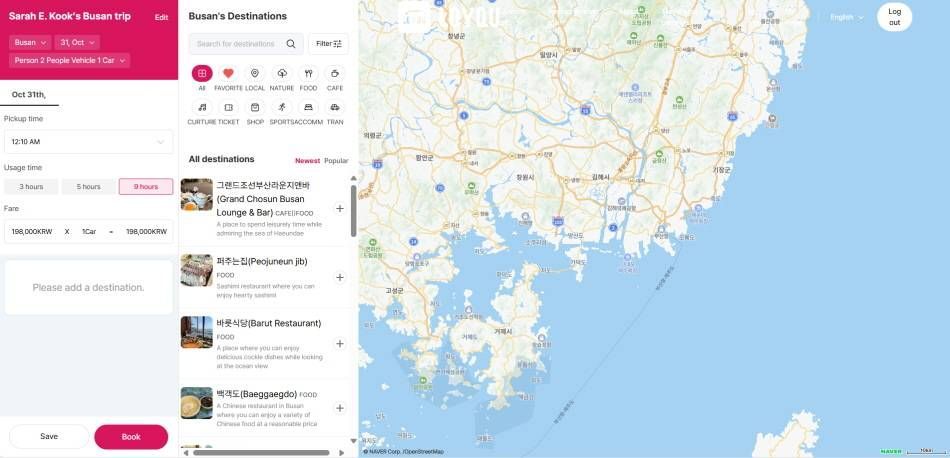Select the Ticket category icon
This screenshot has height=458, width=950.
pyautogui.click(x=228, y=107)
